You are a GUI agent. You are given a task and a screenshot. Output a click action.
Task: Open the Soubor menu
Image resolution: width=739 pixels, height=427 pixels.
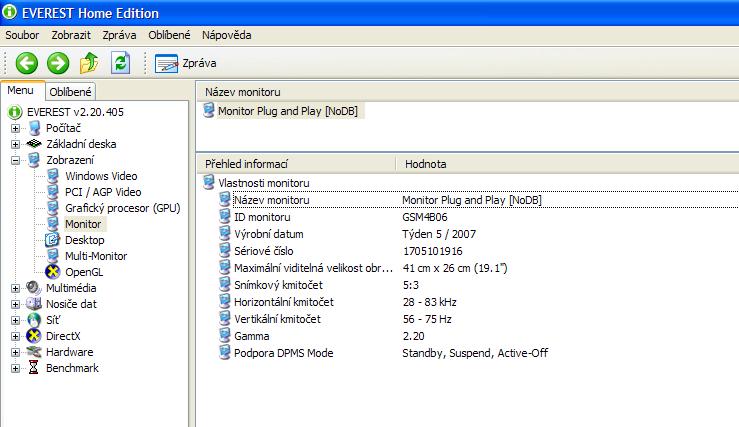tap(22, 35)
